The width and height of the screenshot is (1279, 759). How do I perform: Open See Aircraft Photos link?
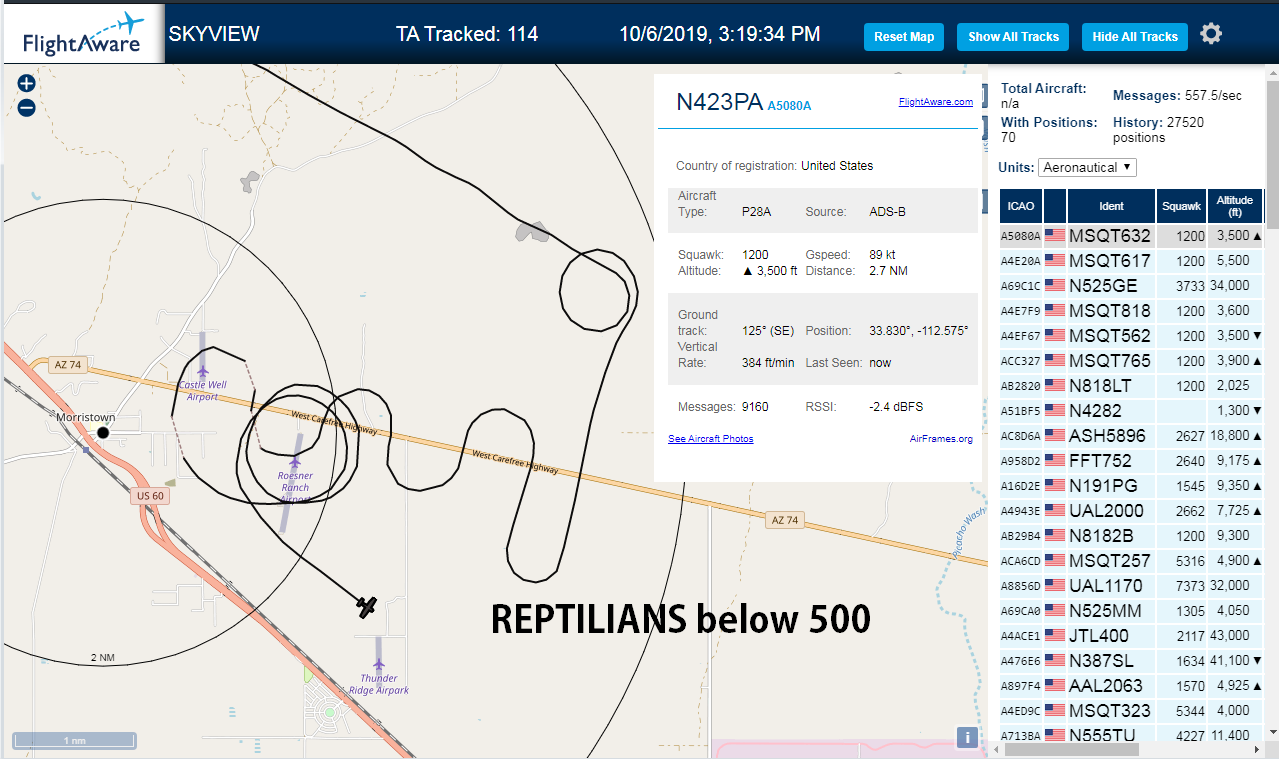coord(710,439)
